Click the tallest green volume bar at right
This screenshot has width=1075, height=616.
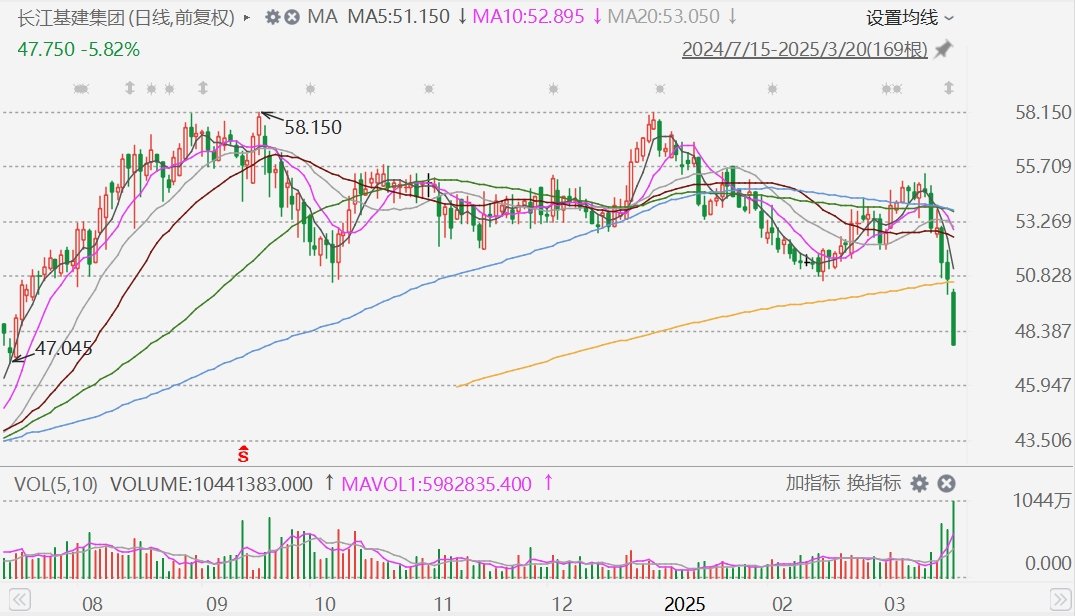click(953, 540)
